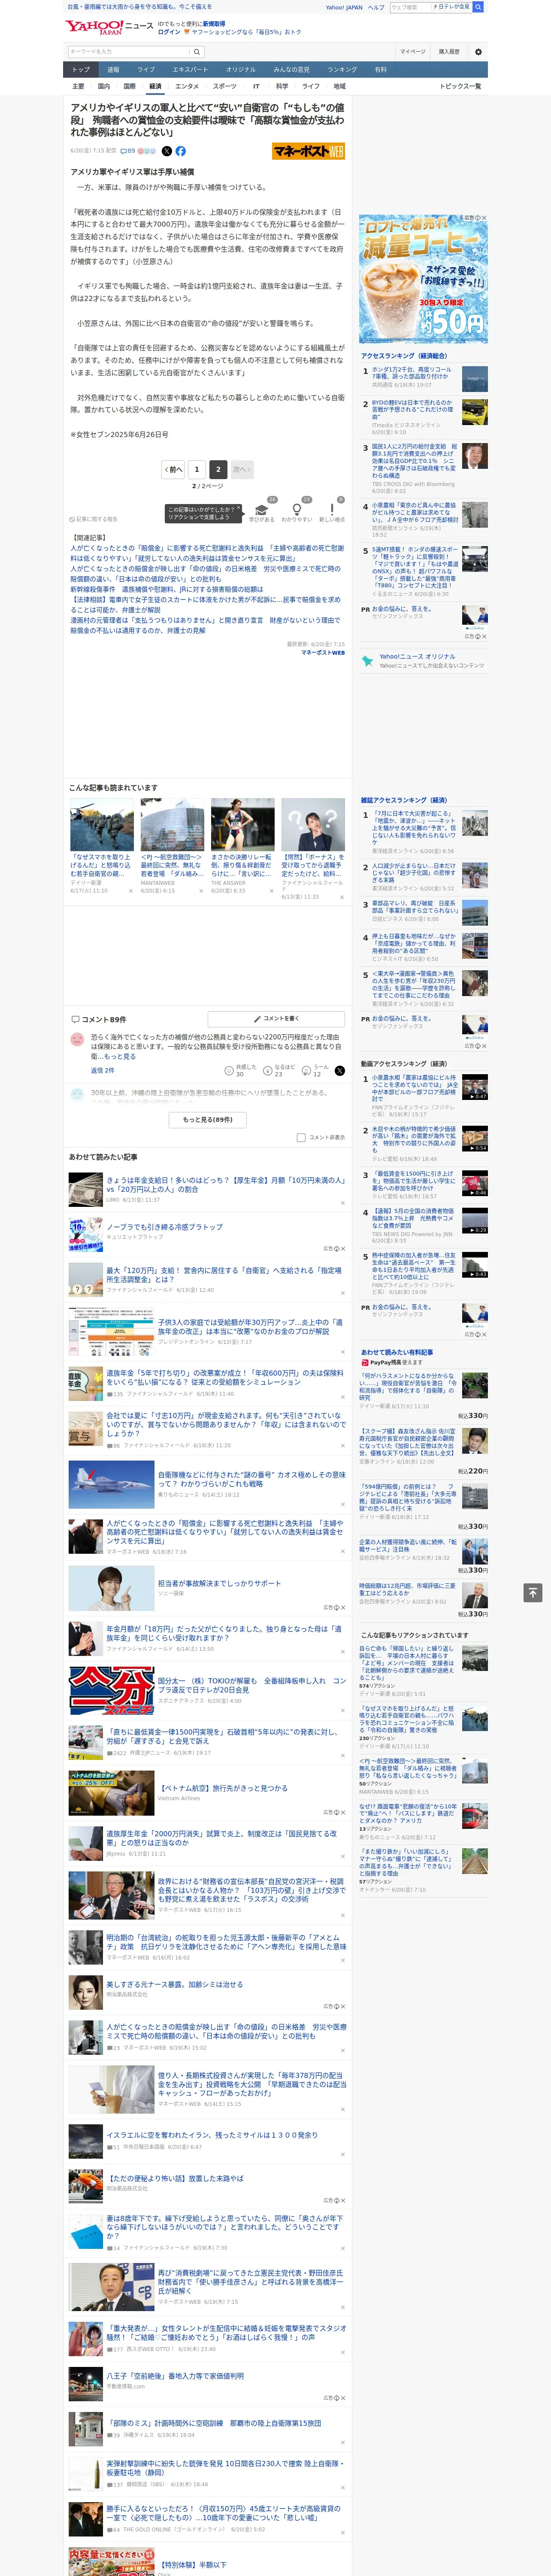Go to previous page 前へ button
551x2576 pixels.
[173, 469]
